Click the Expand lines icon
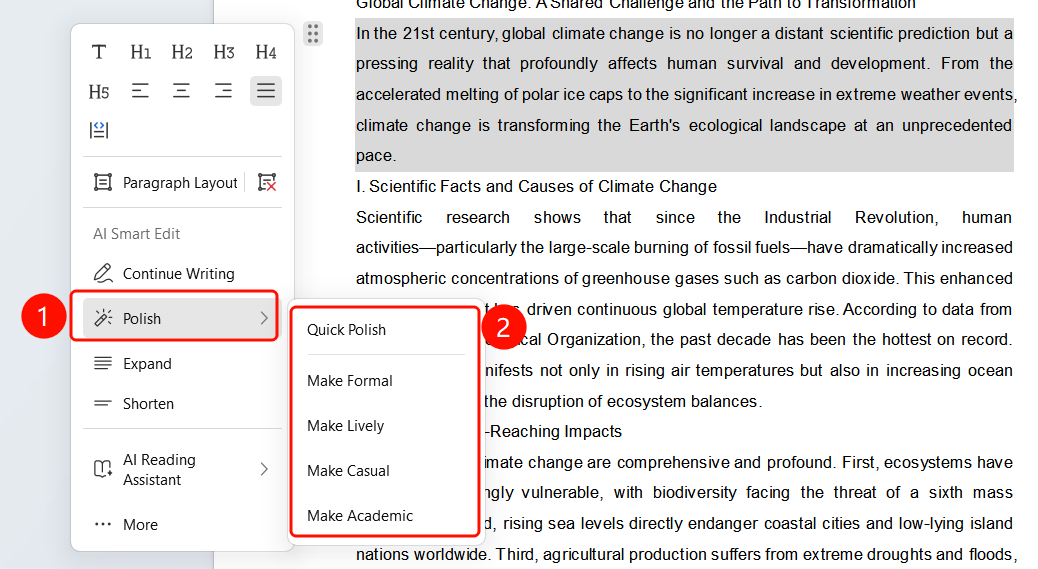 [103, 363]
